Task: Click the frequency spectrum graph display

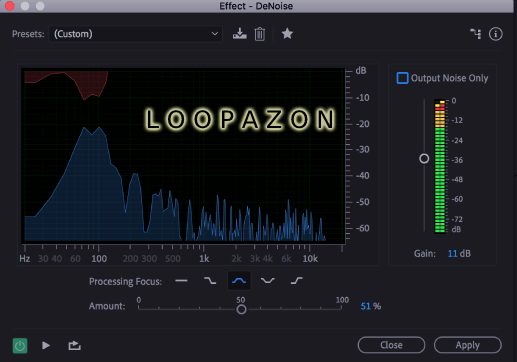Action: click(183, 156)
